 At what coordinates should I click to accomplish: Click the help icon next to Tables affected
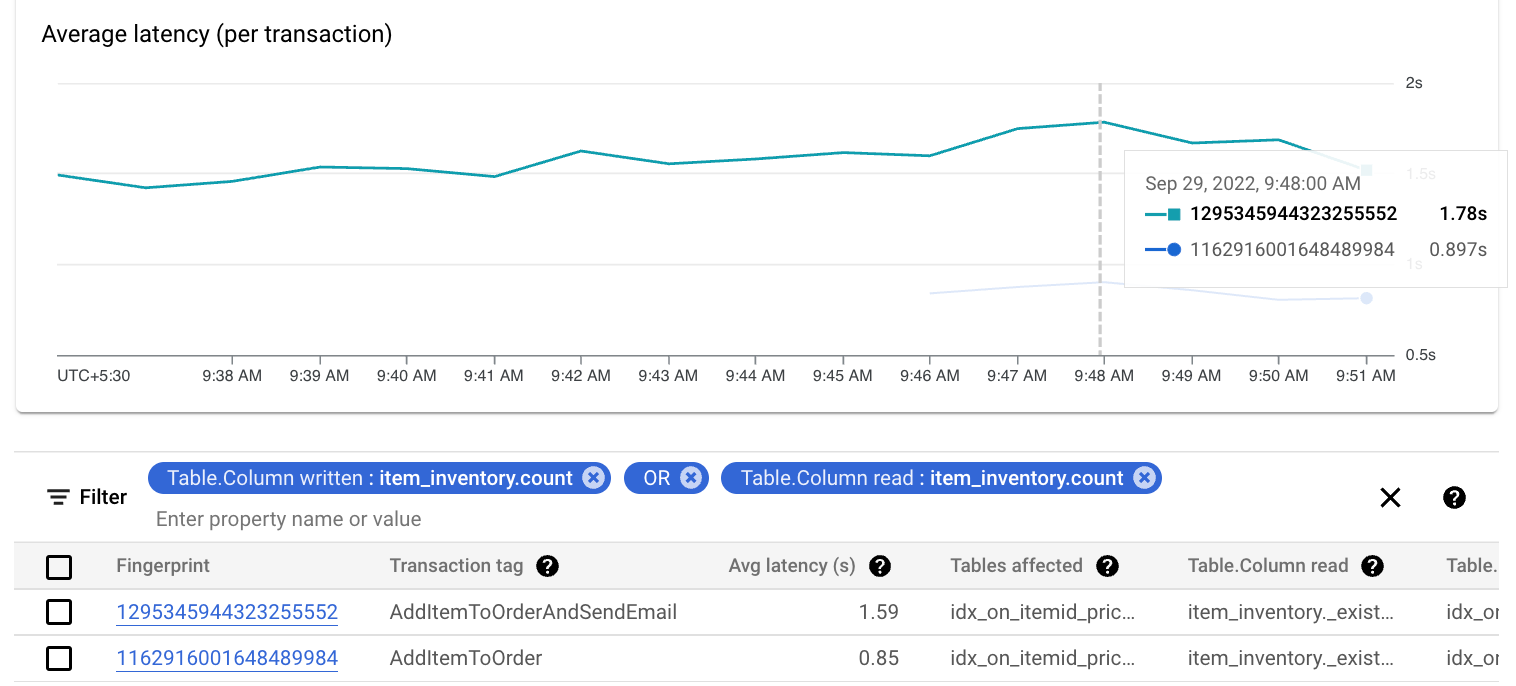click(1107, 566)
